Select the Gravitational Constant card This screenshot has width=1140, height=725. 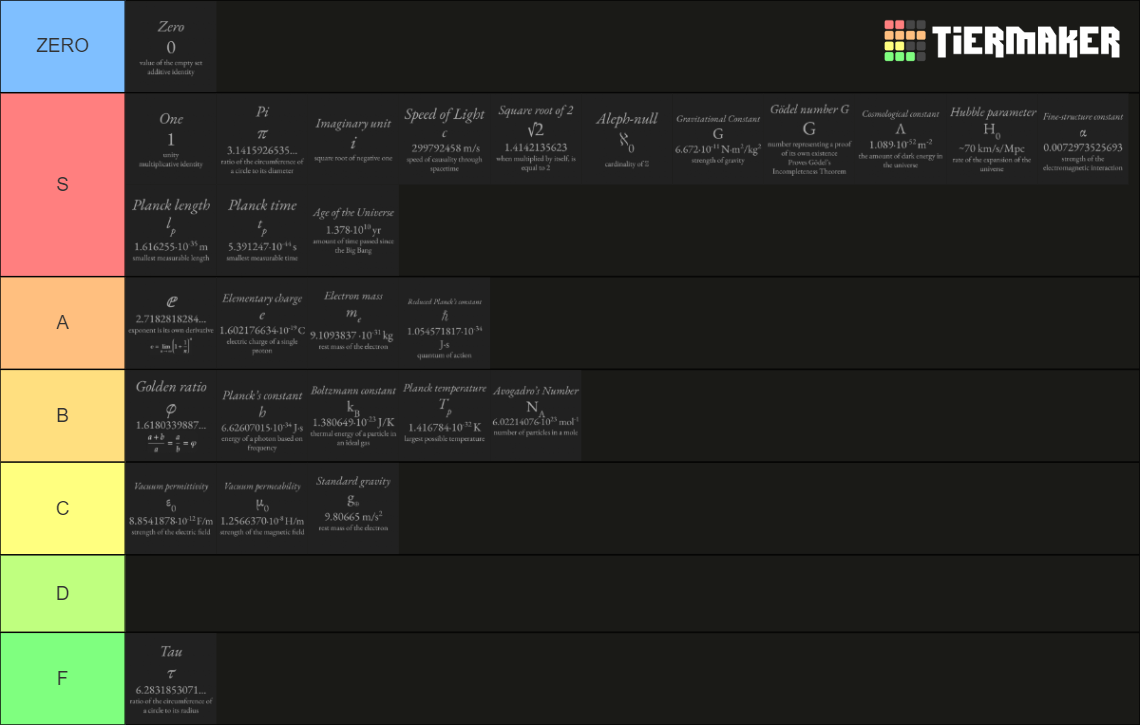point(718,139)
